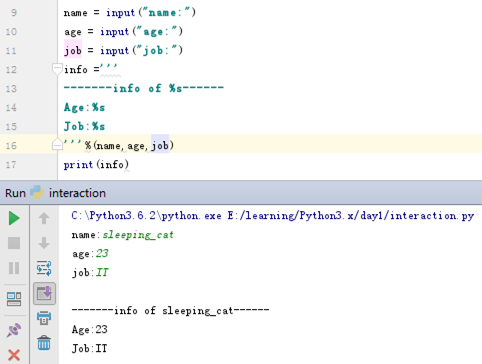Click the "info of sleeping_cat" output line
482x364 pixels.
pos(171,311)
